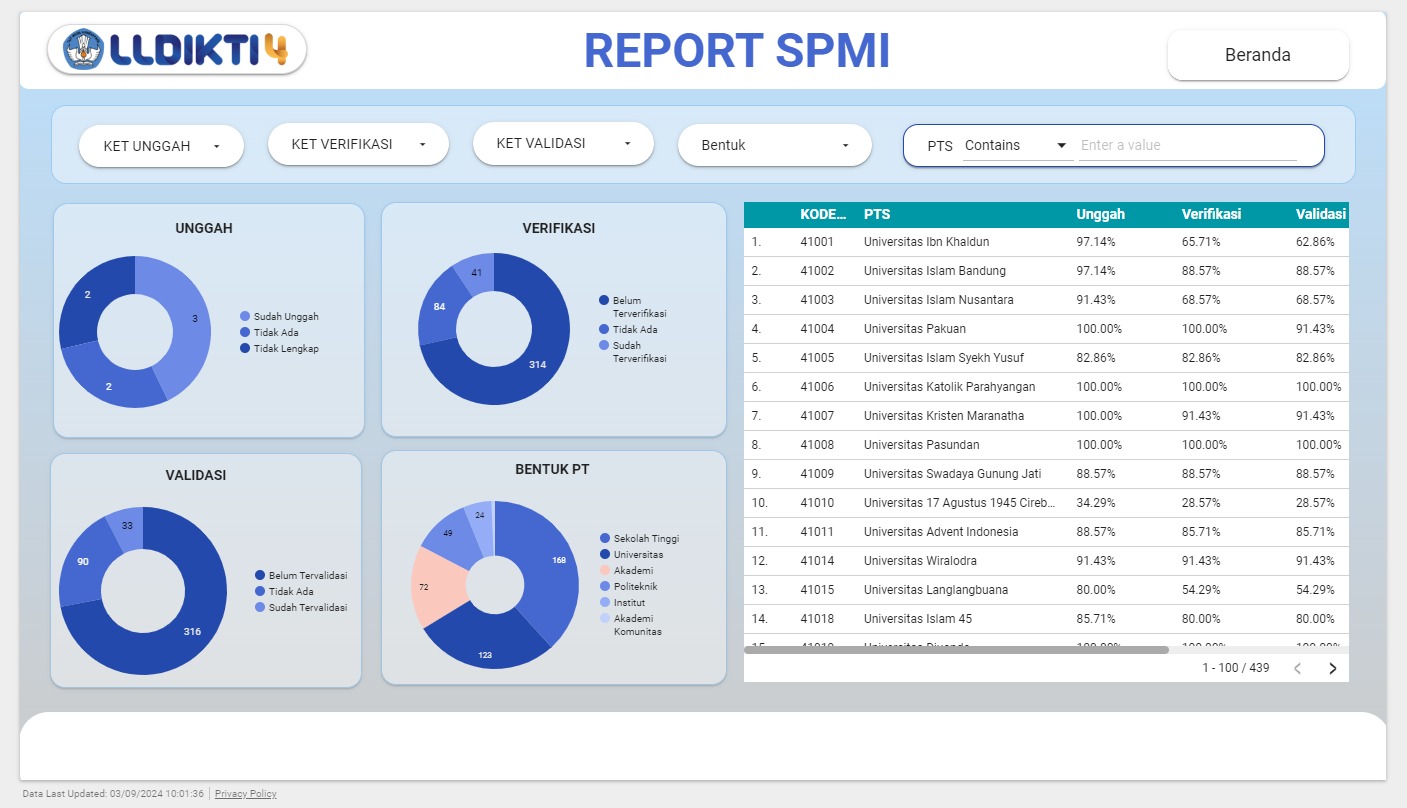Go to previous table page arrow

[1297, 668]
